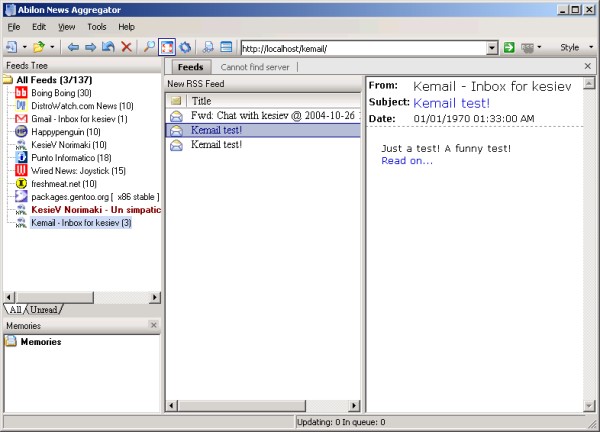Click the gray keyboard-like toolbar icon
Screen dimensions: 600x432
click(x=527, y=48)
